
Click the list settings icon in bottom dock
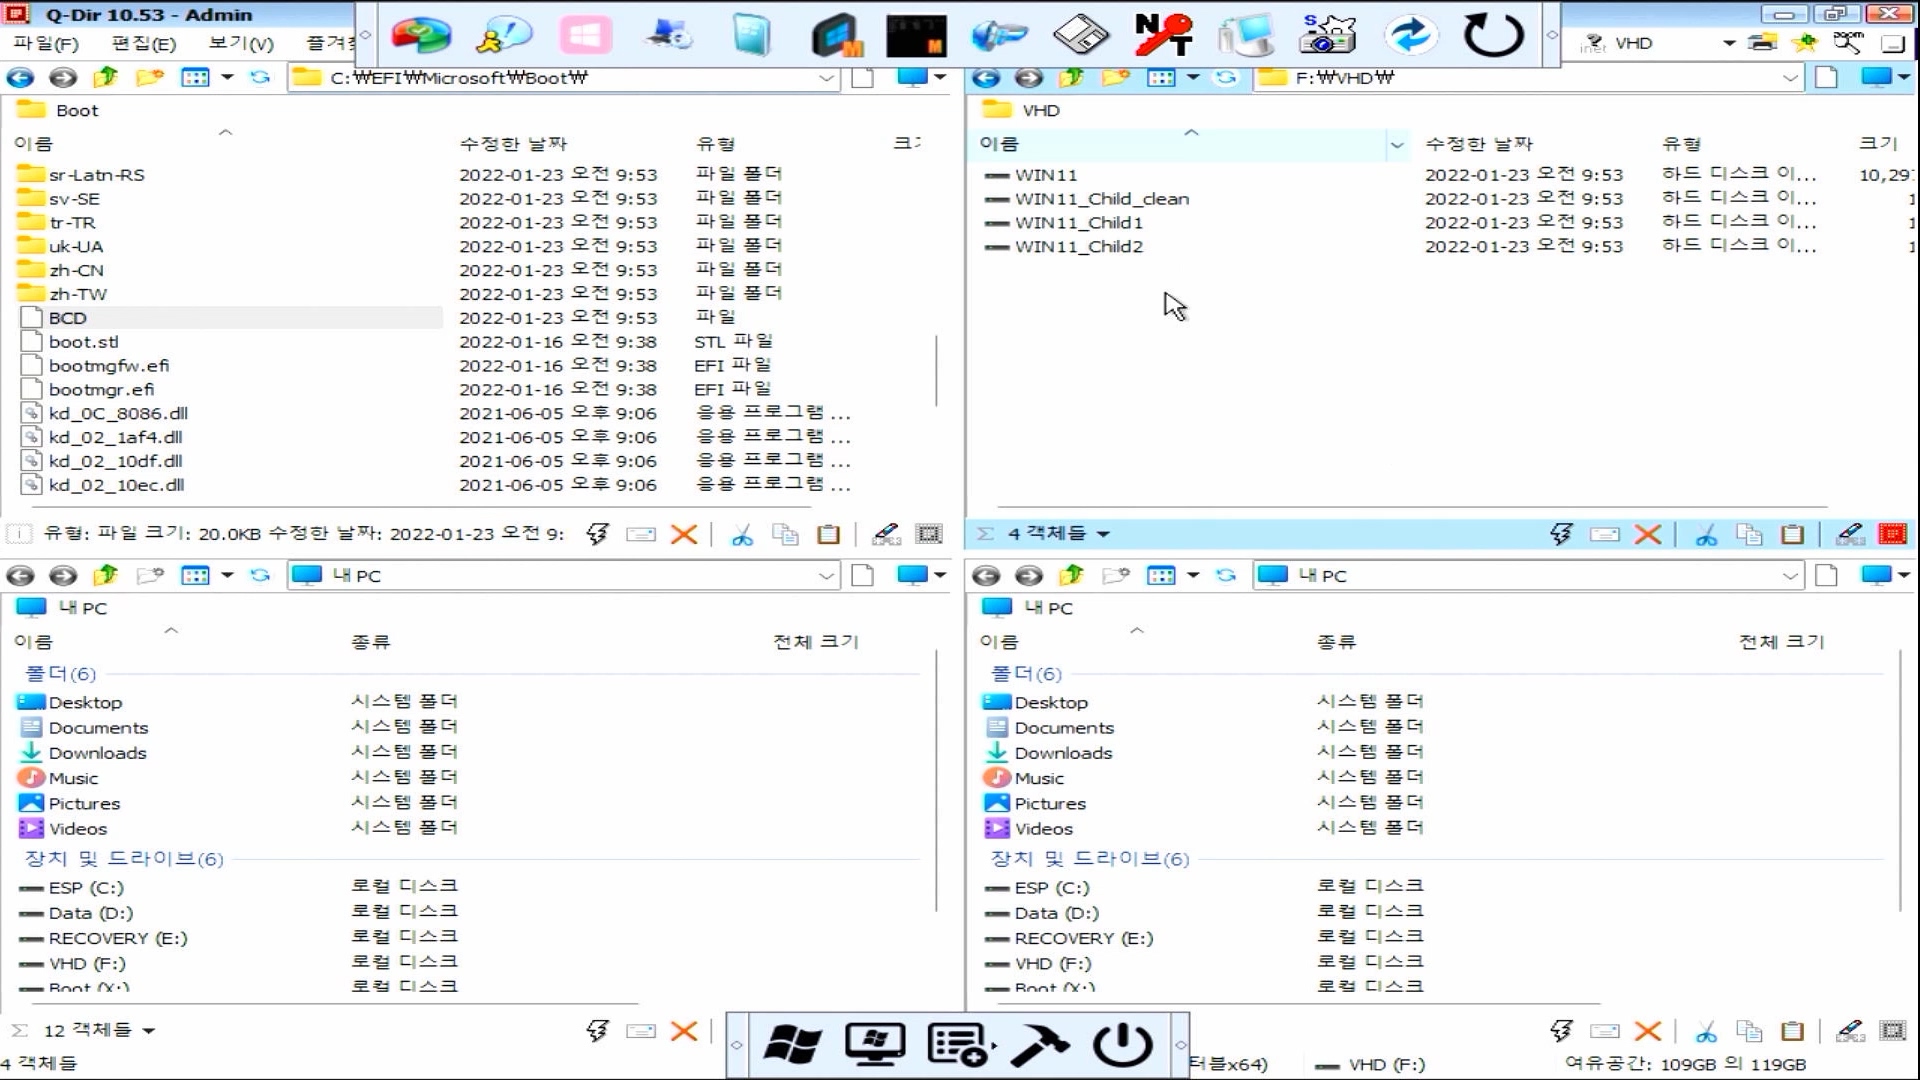click(959, 1045)
